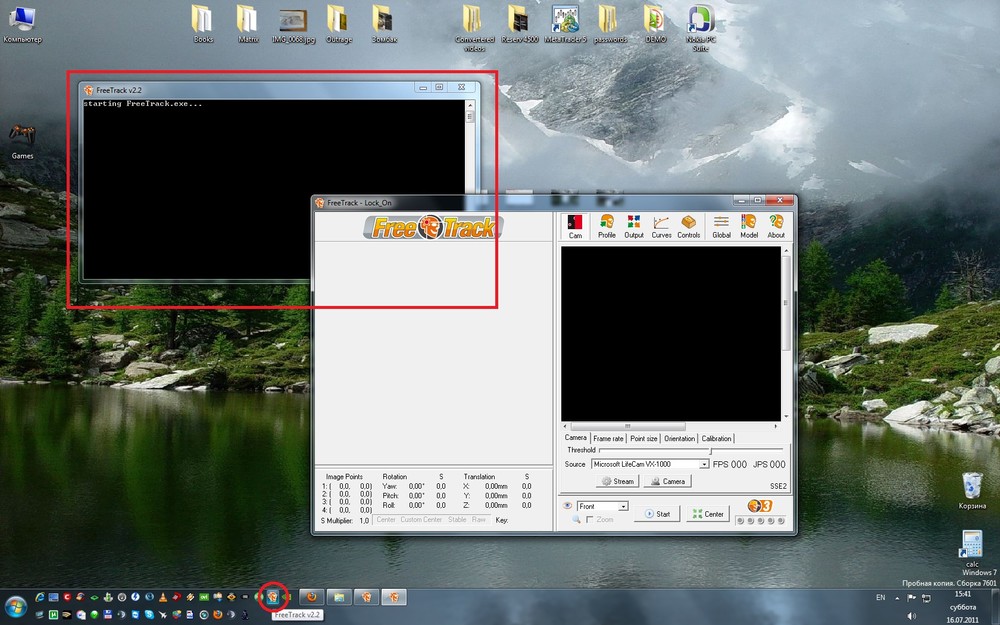Click the EN language indicator

tap(881, 598)
